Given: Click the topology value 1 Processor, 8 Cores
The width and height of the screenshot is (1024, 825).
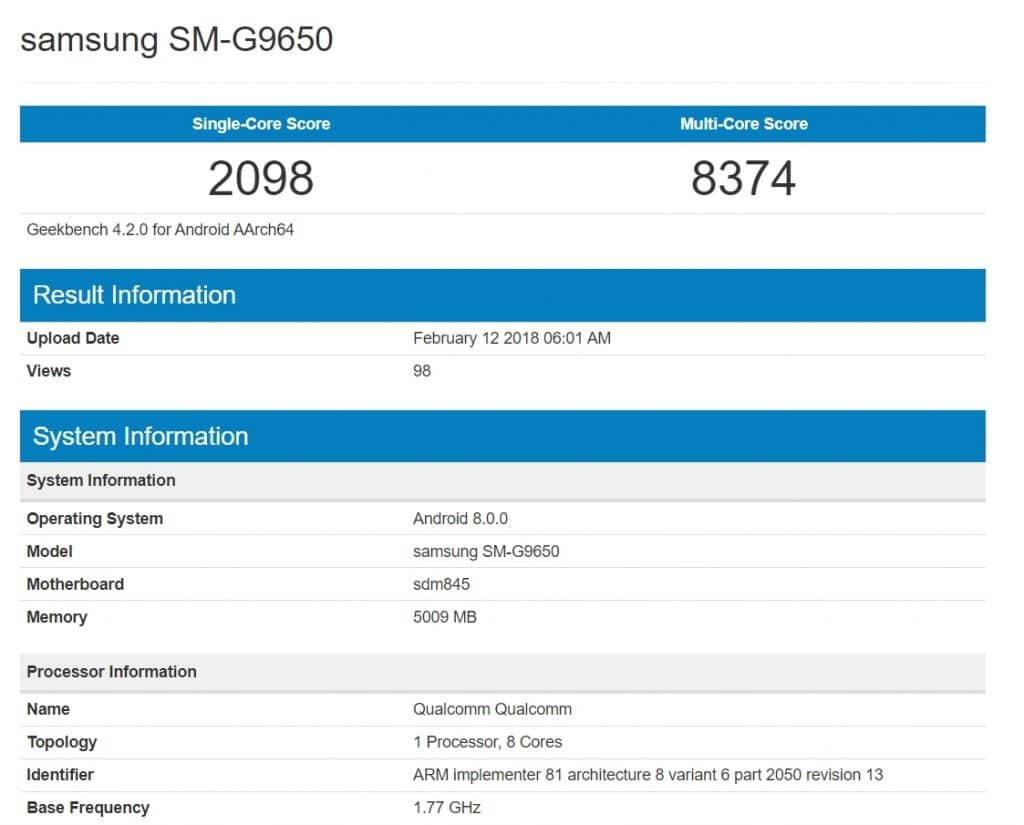Looking at the screenshot, I should pos(487,742).
